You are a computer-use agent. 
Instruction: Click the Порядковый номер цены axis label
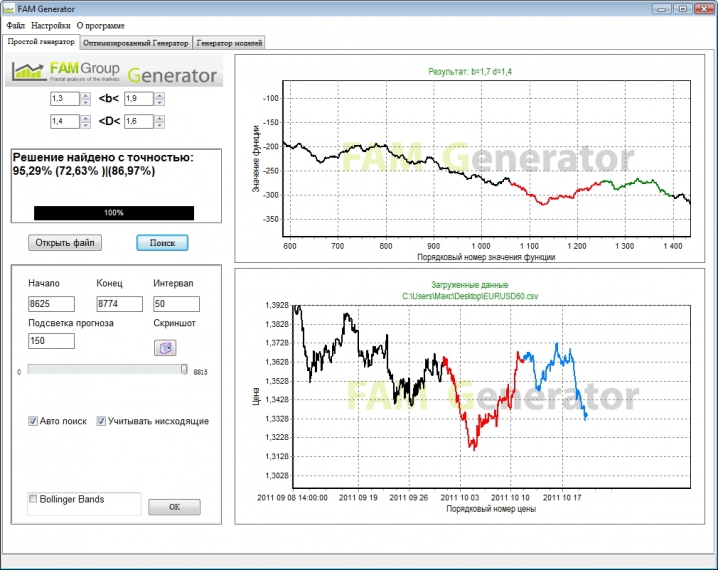point(491,509)
